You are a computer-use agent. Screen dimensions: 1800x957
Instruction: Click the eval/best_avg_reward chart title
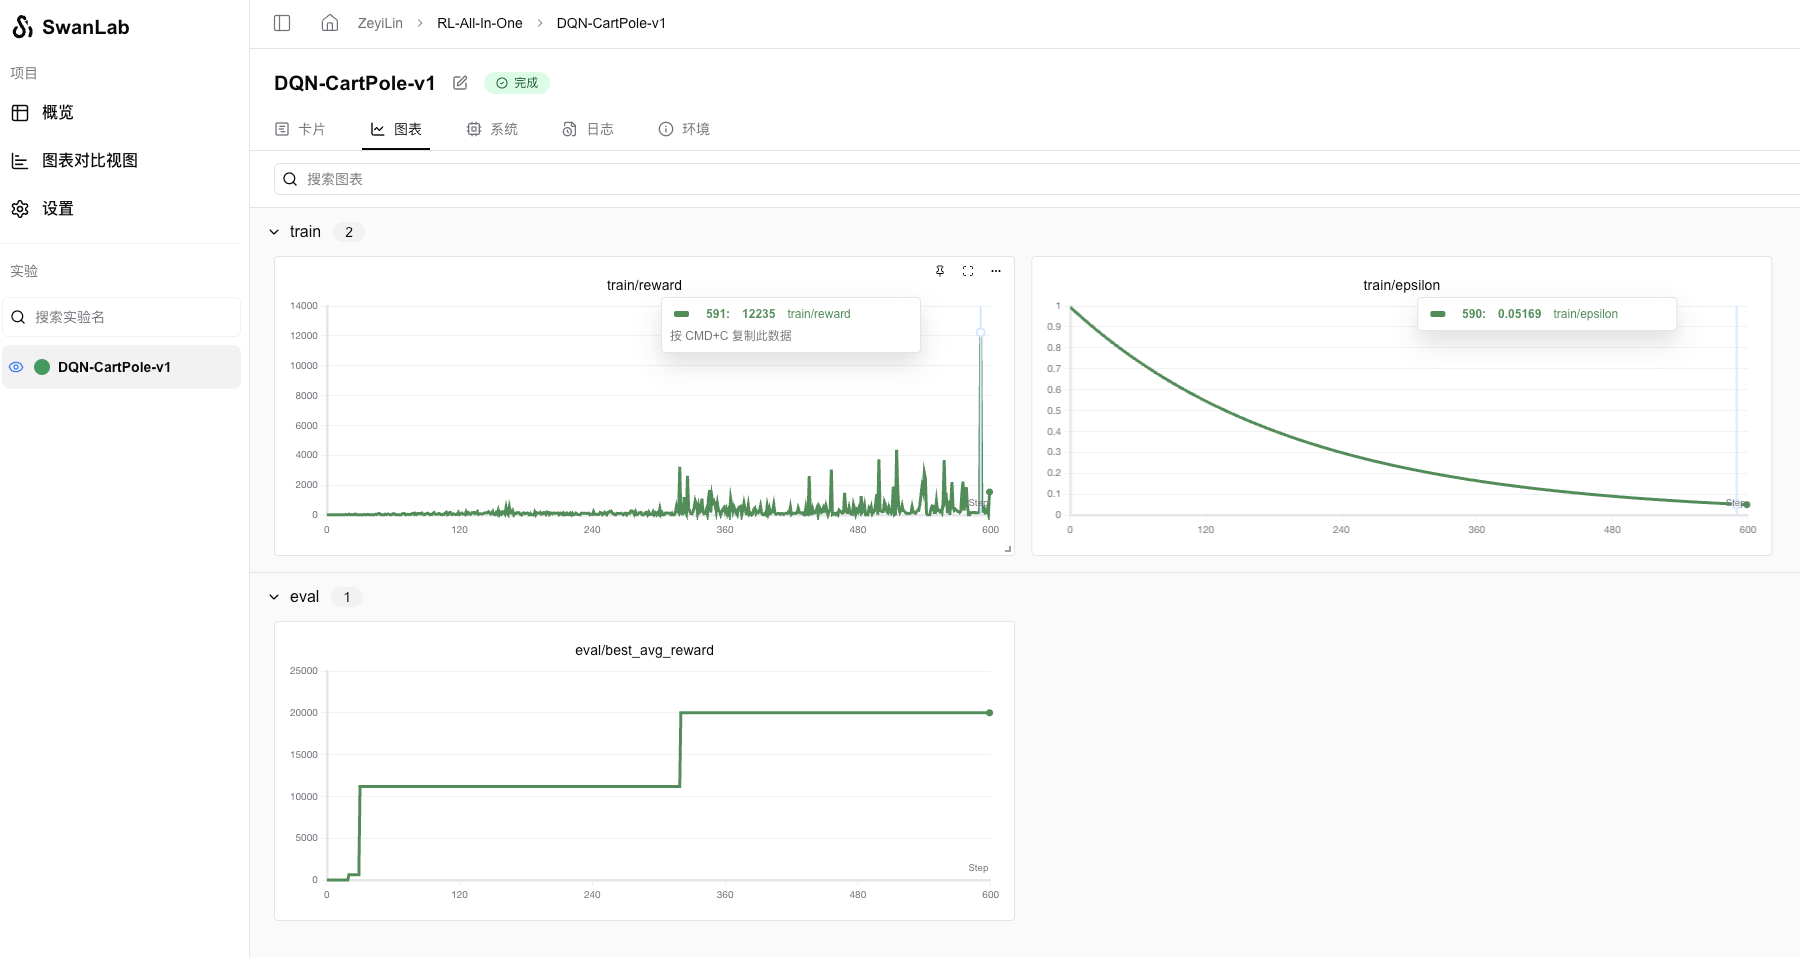644,650
